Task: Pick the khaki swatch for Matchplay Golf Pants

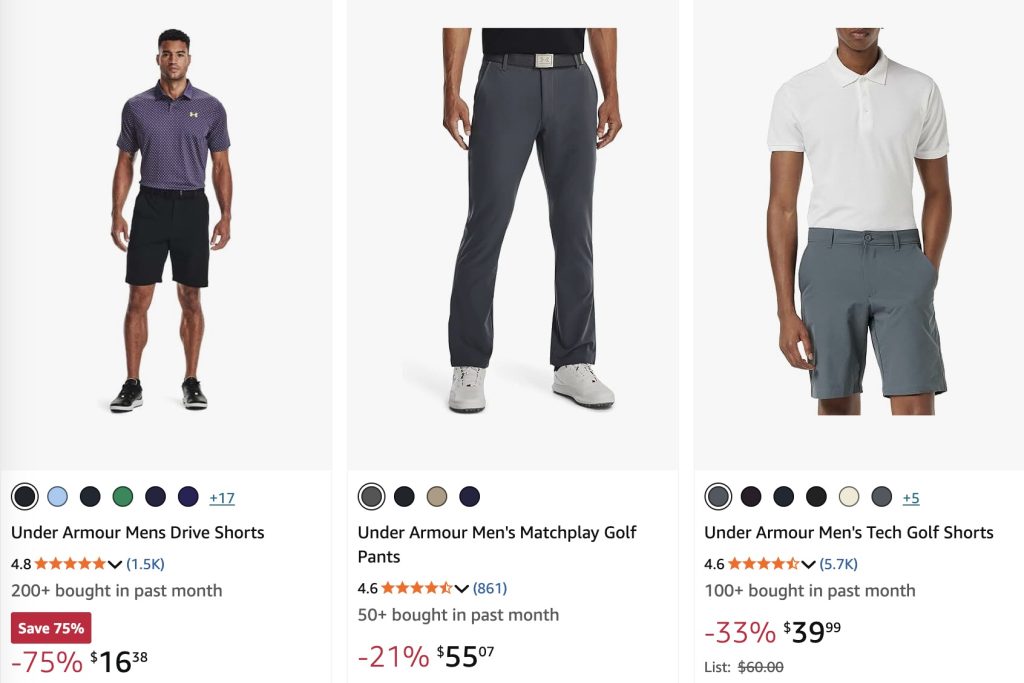Action: click(x=436, y=496)
